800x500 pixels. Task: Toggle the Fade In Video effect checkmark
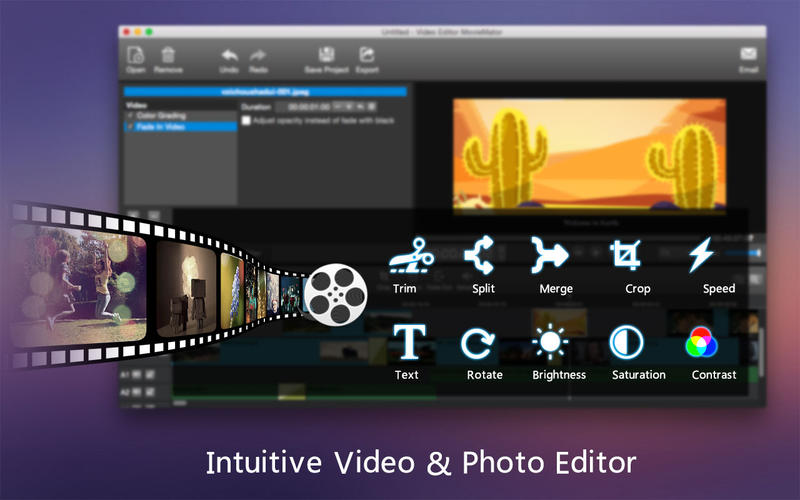pos(130,127)
